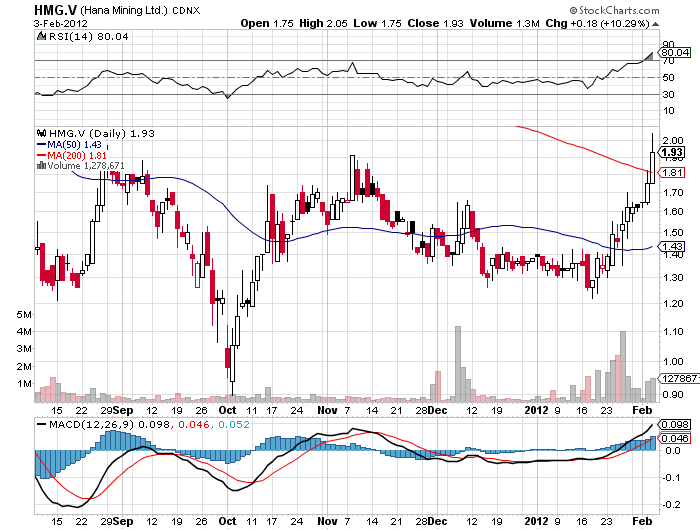Click the red MA(200) legend line
The height and width of the screenshot is (530, 700).
click(42, 156)
